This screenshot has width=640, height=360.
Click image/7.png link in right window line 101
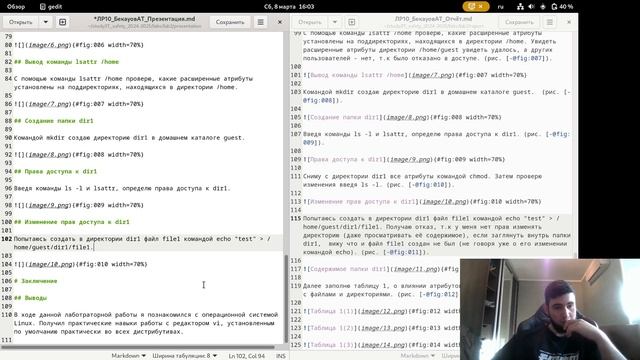coord(432,75)
